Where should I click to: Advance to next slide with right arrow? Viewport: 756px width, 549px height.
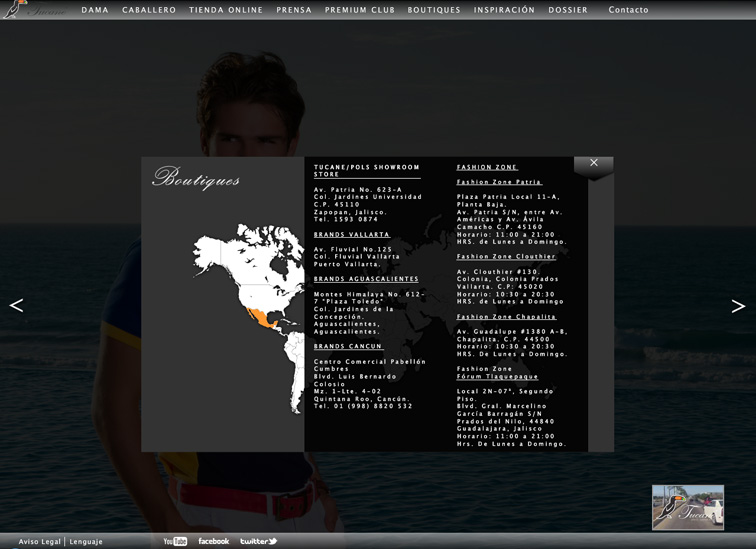(737, 306)
